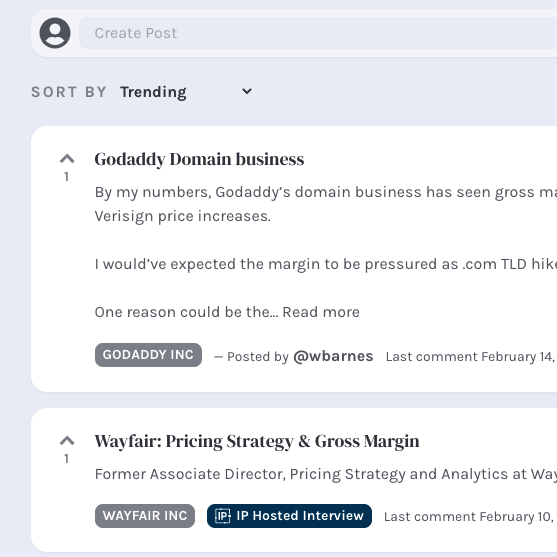Open the Wayfair: Pricing Strategy & Gross Margin post

(257, 441)
